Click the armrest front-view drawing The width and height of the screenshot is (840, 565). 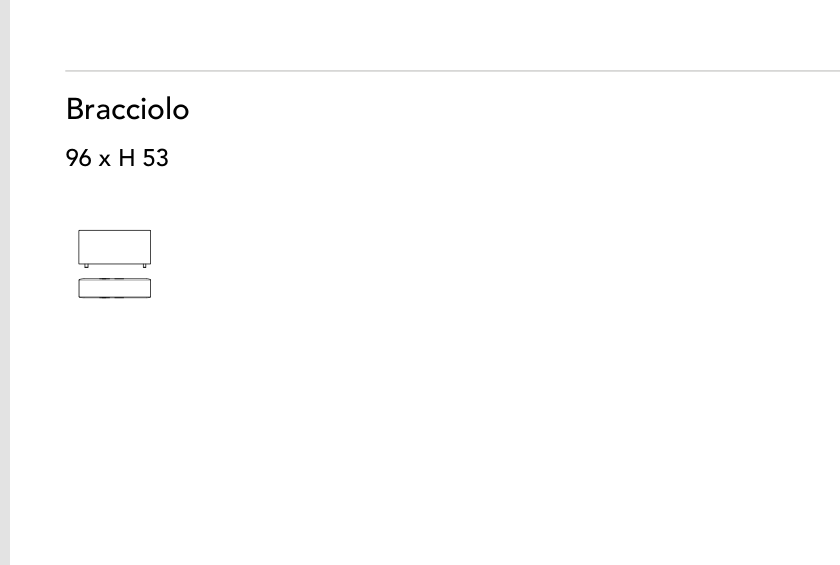(x=115, y=248)
